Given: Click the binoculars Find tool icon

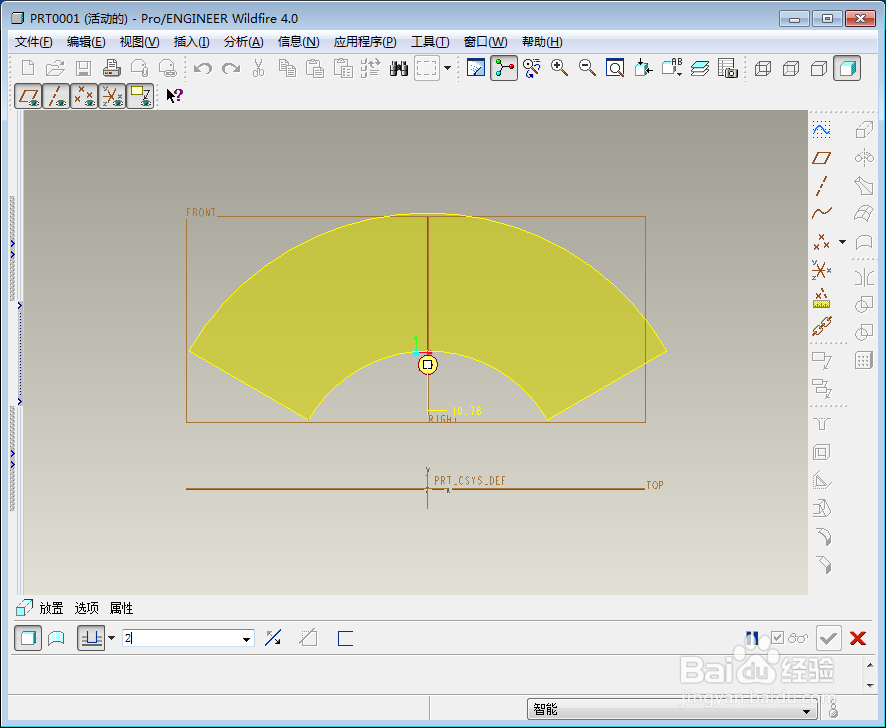Looking at the screenshot, I should pos(398,68).
